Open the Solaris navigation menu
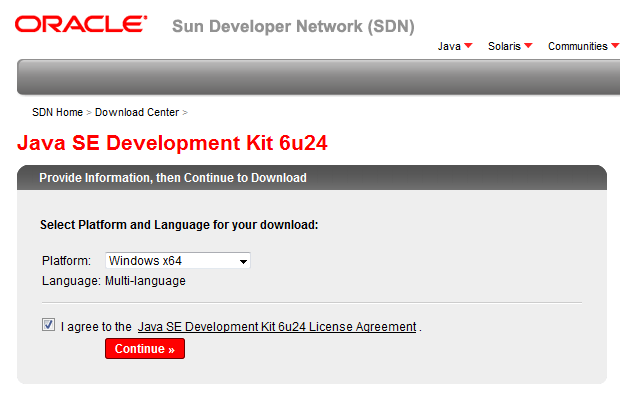Screen dimensions: 620x401 click(510, 46)
